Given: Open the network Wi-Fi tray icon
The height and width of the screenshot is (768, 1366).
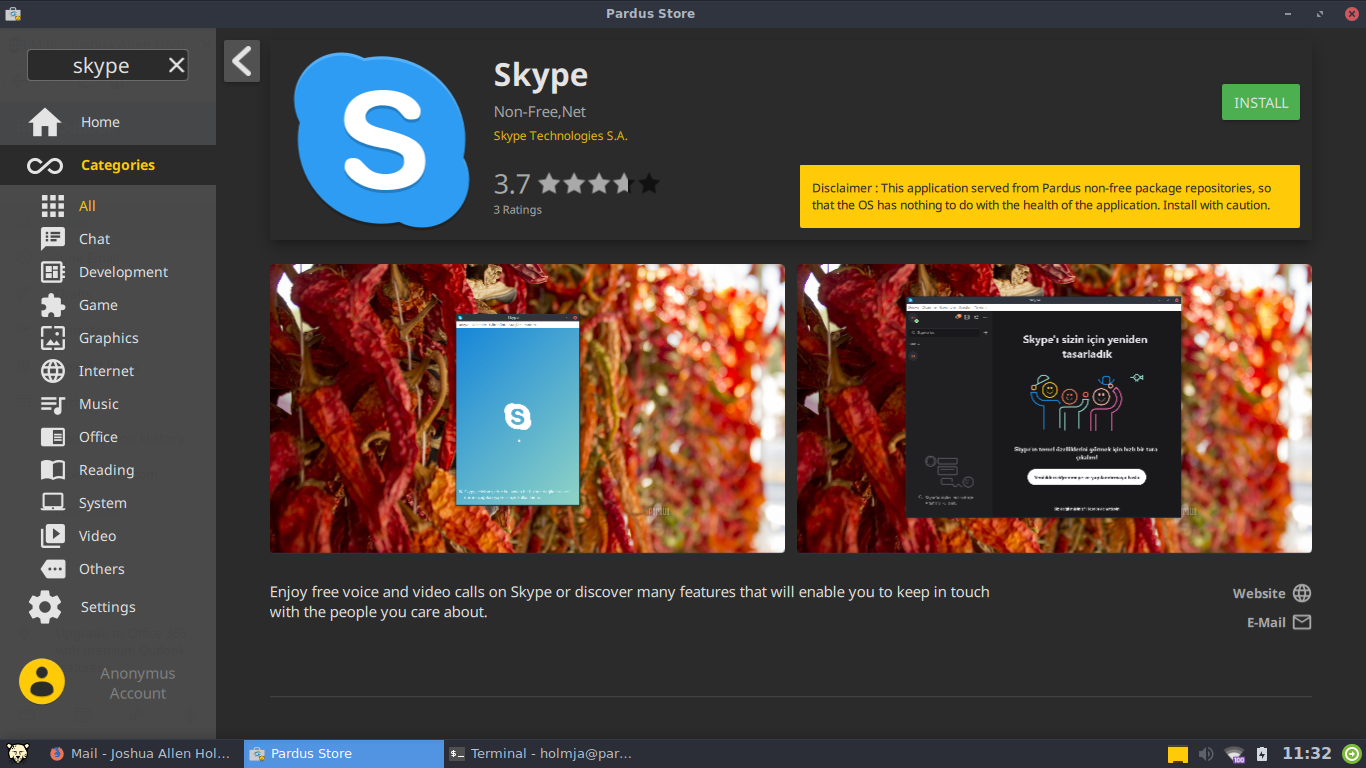Looking at the screenshot, I should point(1235,754).
